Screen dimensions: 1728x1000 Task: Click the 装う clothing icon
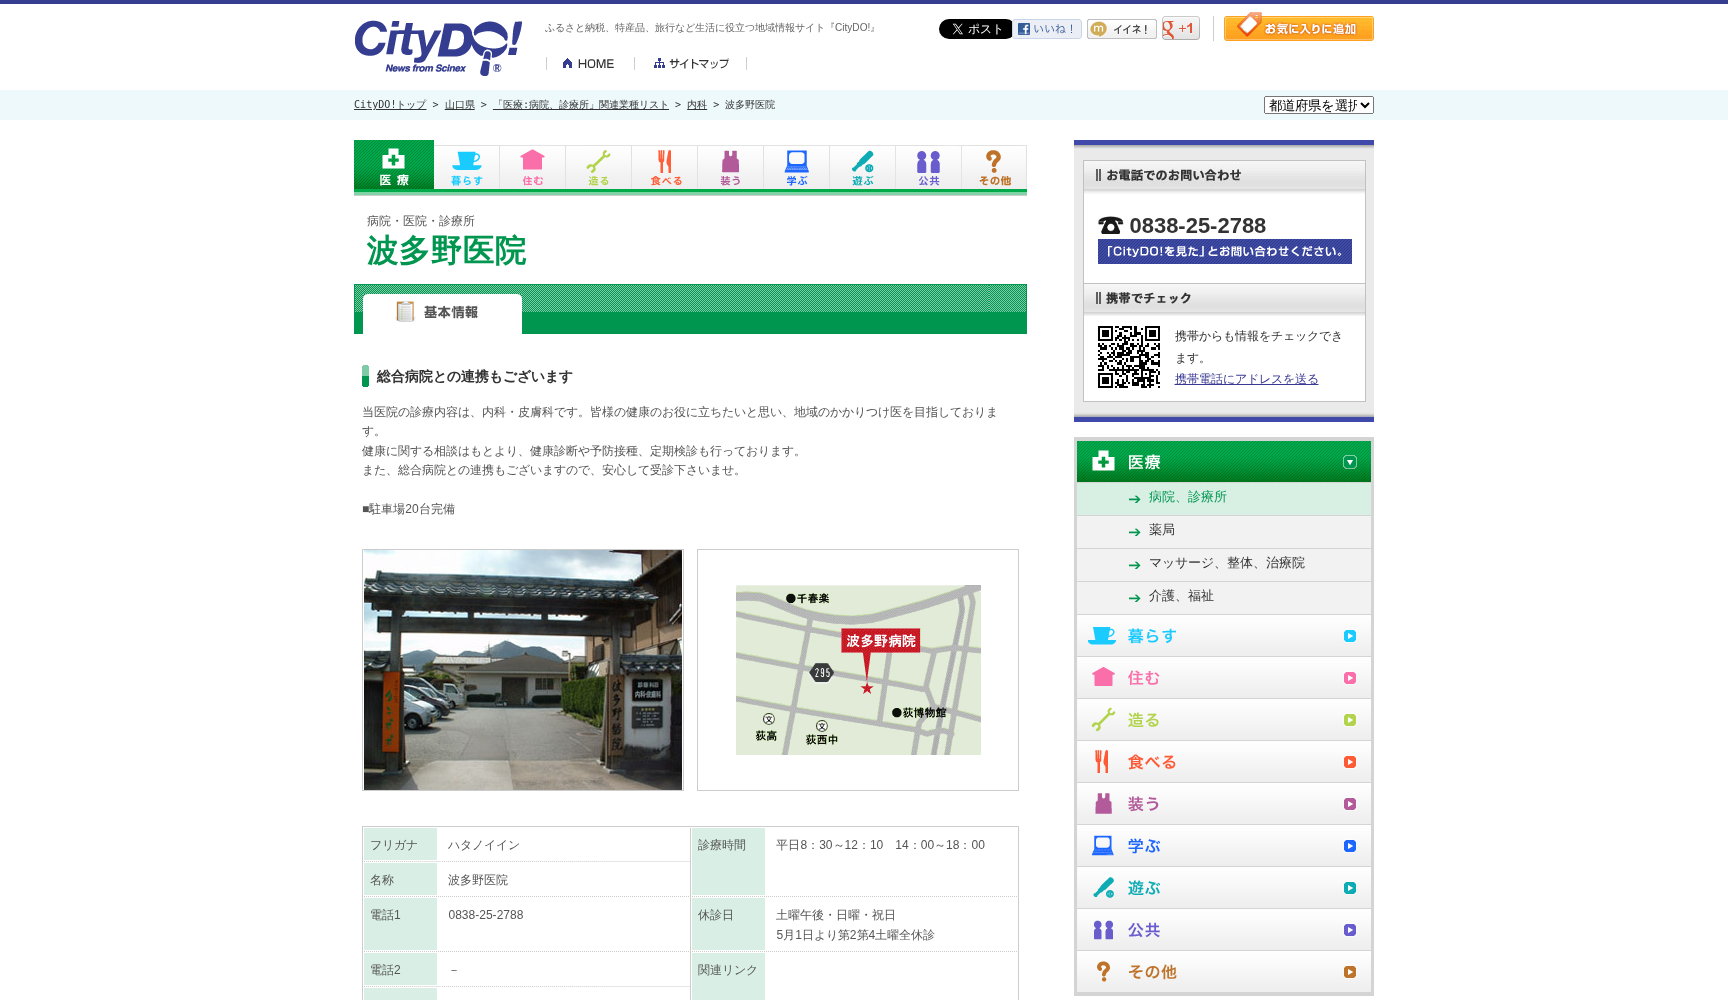[730, 167]
